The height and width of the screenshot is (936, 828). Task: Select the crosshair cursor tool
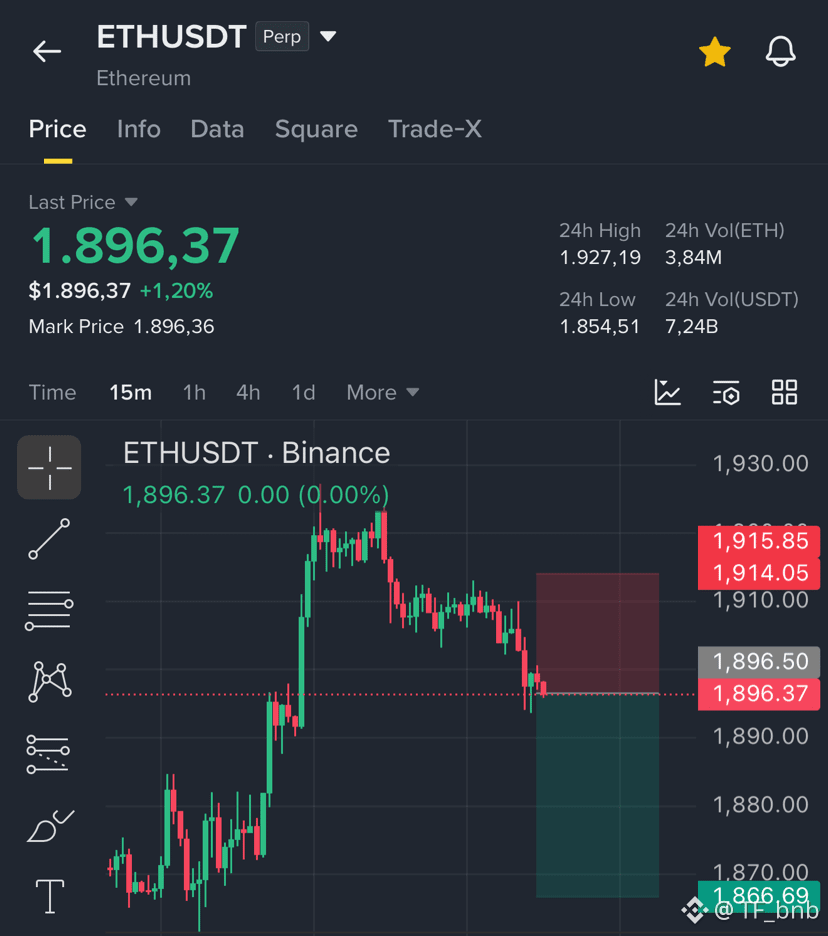pyautogui.click(x=50, y=467)
